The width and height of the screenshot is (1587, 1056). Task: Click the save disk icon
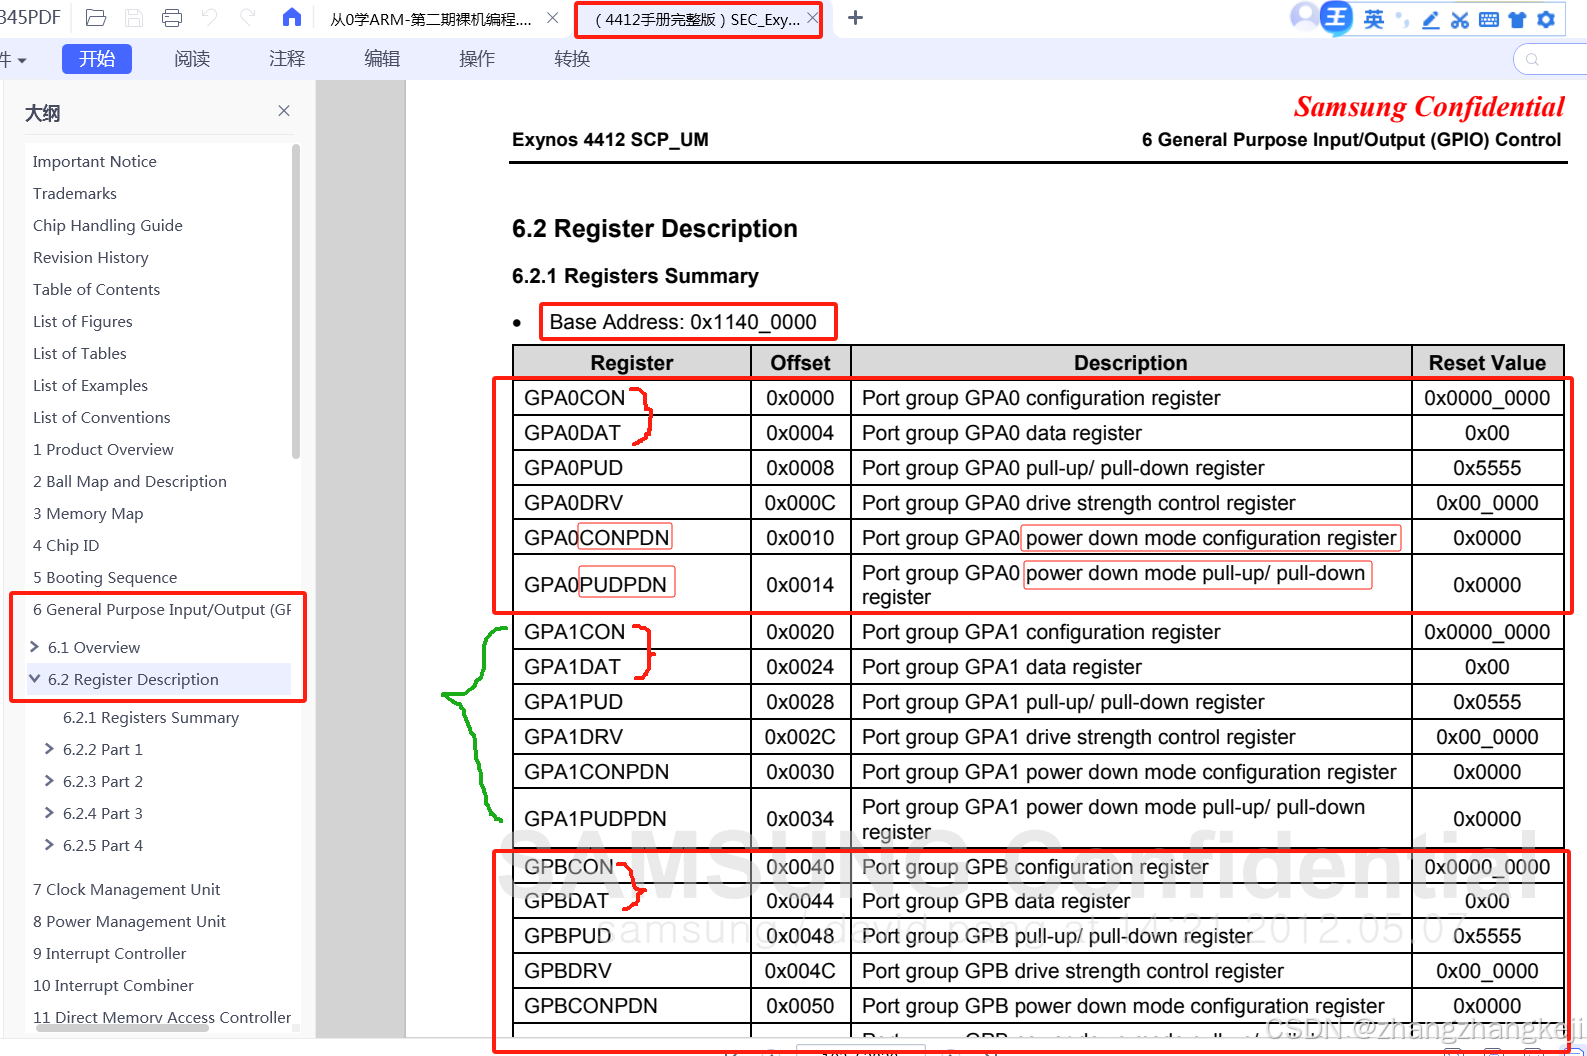click(134, 18)
